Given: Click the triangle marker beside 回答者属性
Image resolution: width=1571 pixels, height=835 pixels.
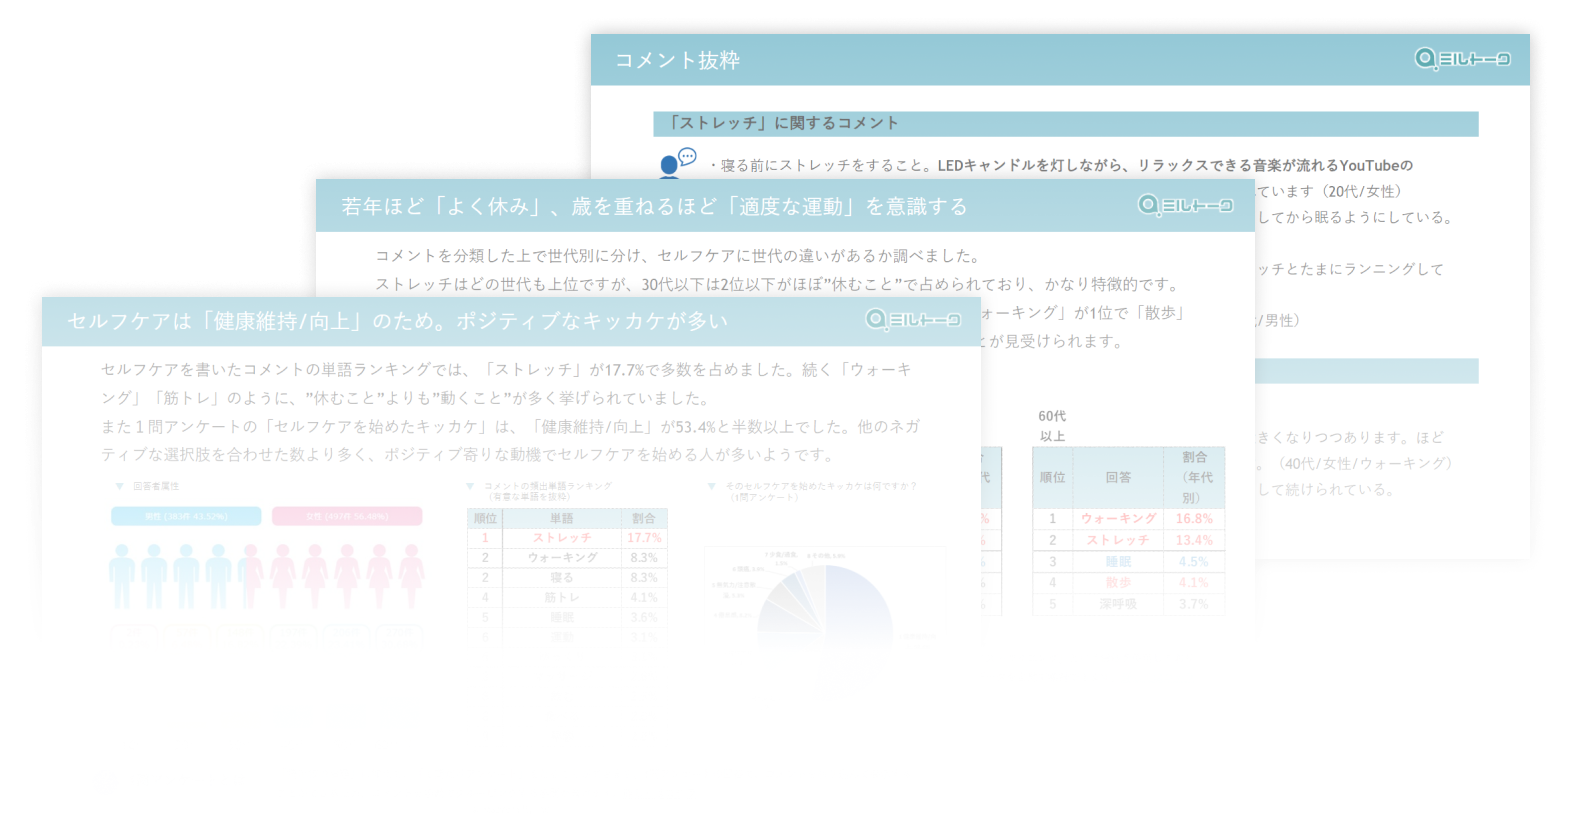Looking at the screenshot, I should click(119, 486).
